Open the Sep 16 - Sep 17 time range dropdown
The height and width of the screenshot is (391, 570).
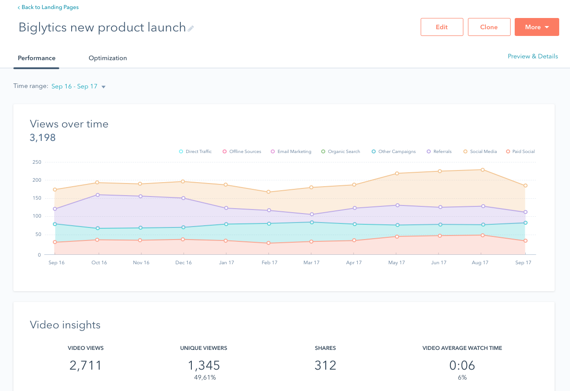[78, 86]
